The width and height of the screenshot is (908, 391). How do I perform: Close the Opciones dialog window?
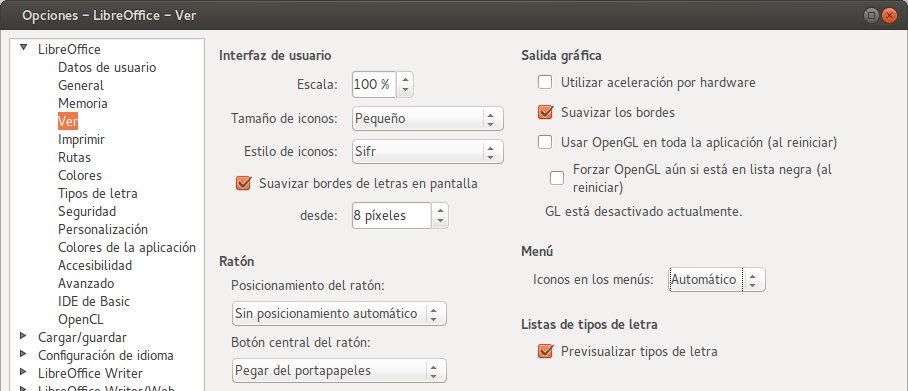(x=889, y=16)
